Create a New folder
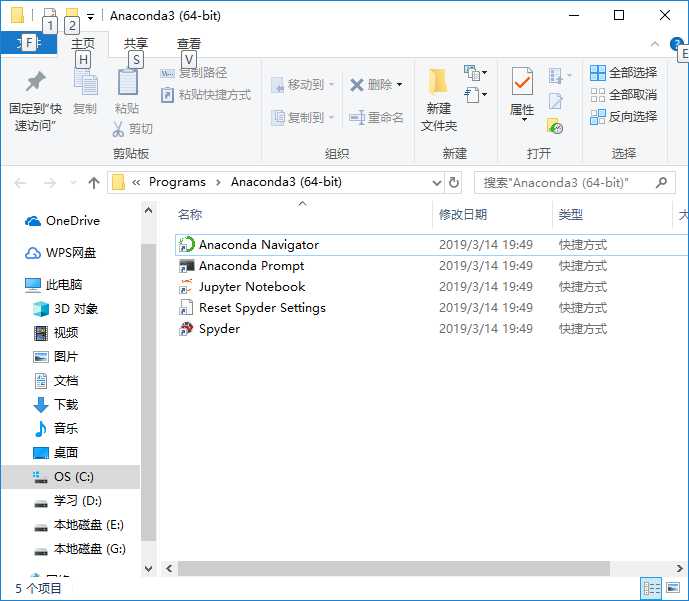The width and height of the screenshot is (689, 601). point(439,100)
